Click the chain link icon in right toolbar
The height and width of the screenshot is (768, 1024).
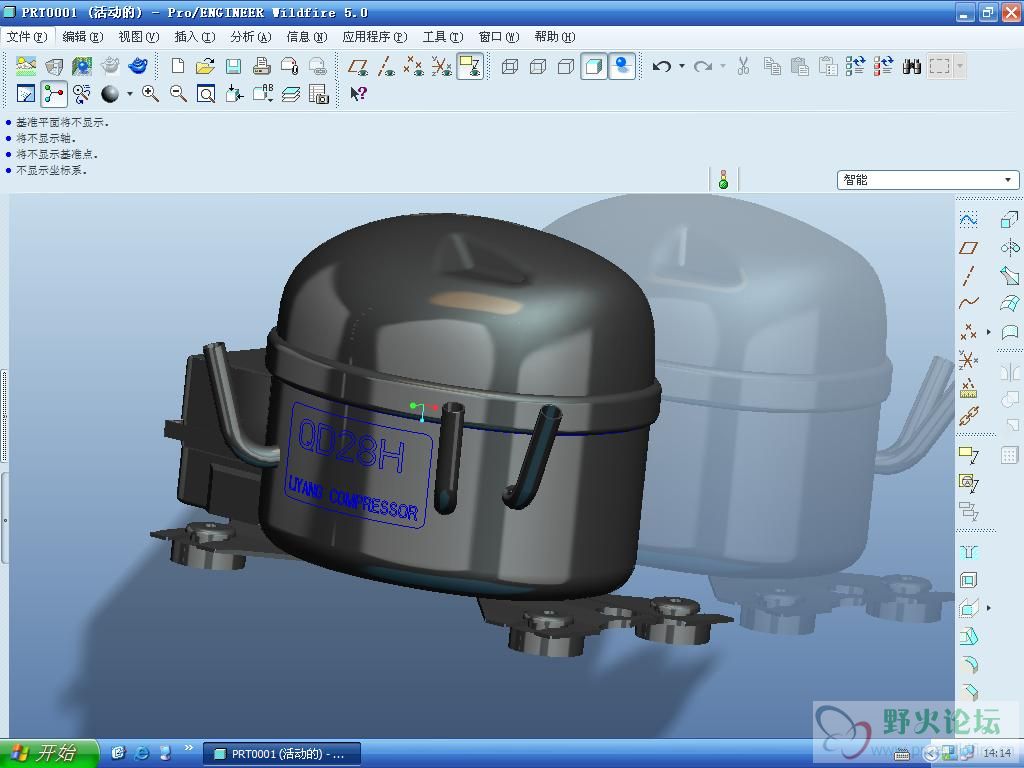click(x=968, y=415)
